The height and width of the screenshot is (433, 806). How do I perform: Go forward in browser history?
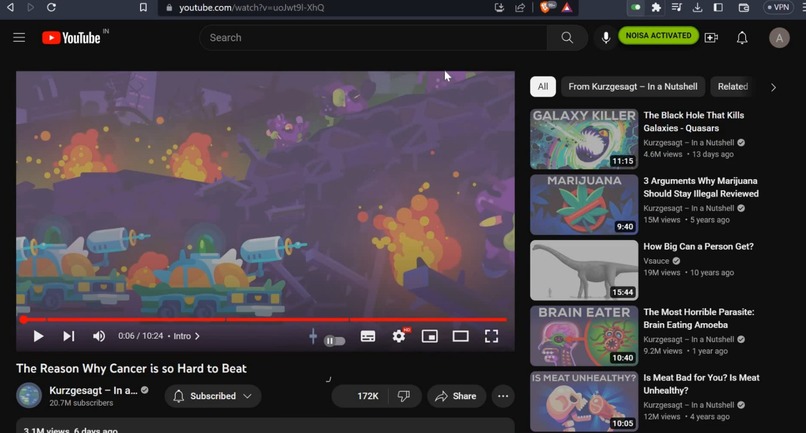[x=30, y=7]
